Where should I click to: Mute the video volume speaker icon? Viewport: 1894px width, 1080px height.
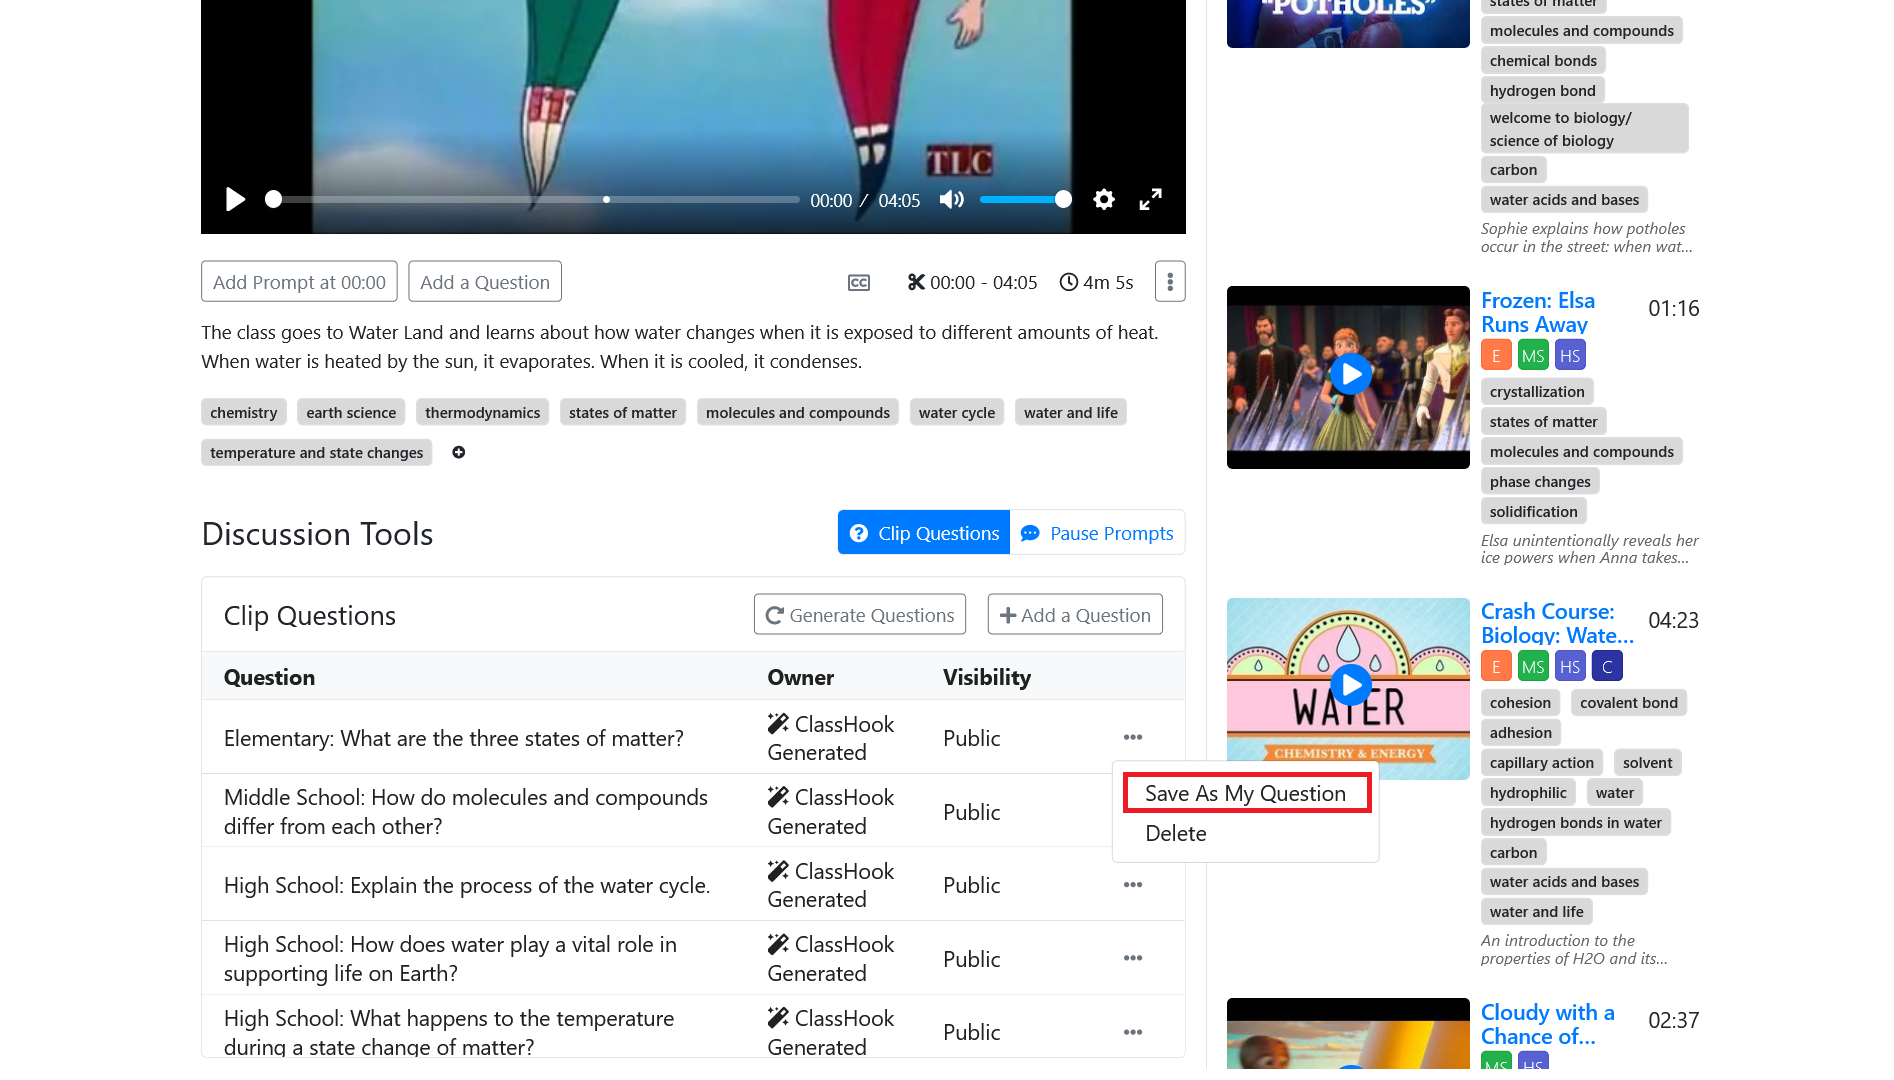951,200
